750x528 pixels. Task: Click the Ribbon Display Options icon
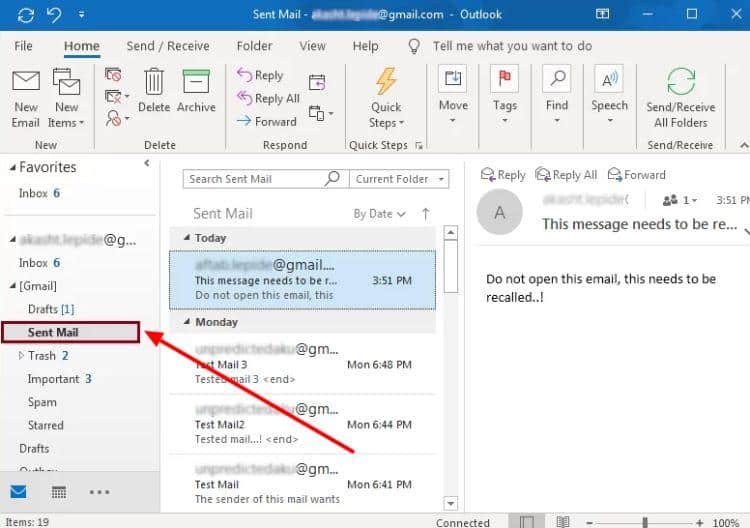coord(602,14)
